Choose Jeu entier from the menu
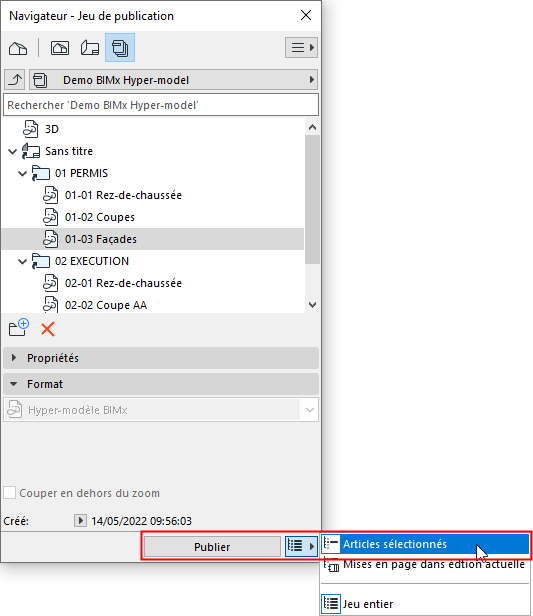 pyautogui.click(x=425, y=603)
